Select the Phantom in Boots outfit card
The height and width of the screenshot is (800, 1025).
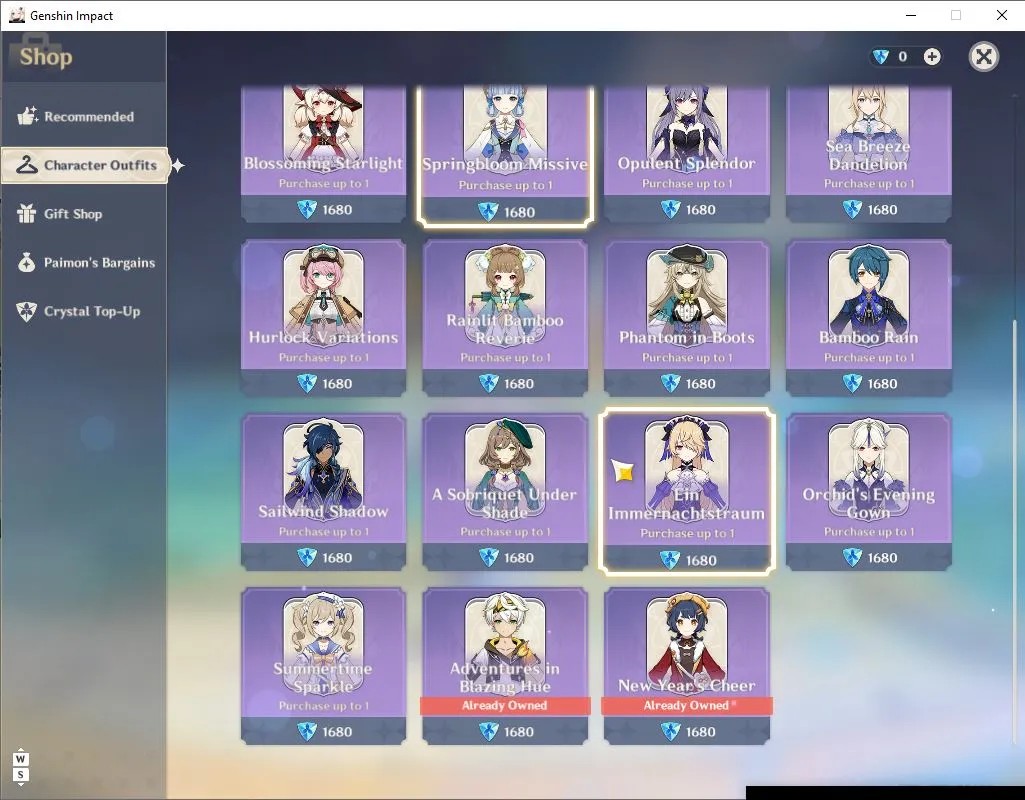(x=687, y=318)
